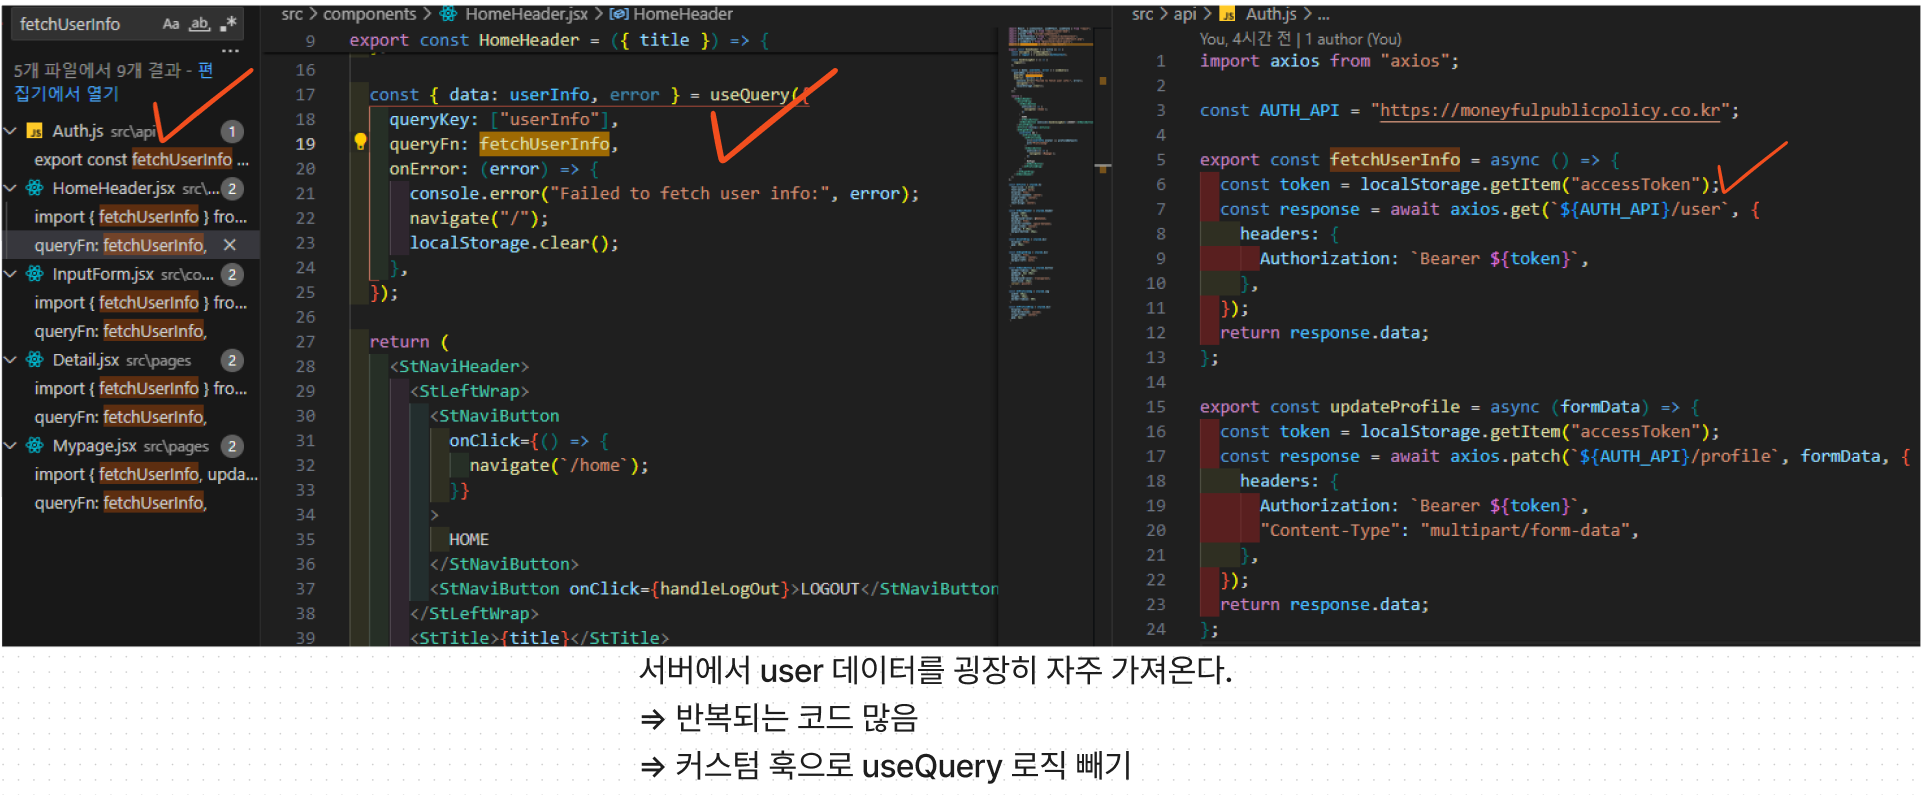
Task: Toggle Match Case (Aa) in search
Action: (171, 24)
